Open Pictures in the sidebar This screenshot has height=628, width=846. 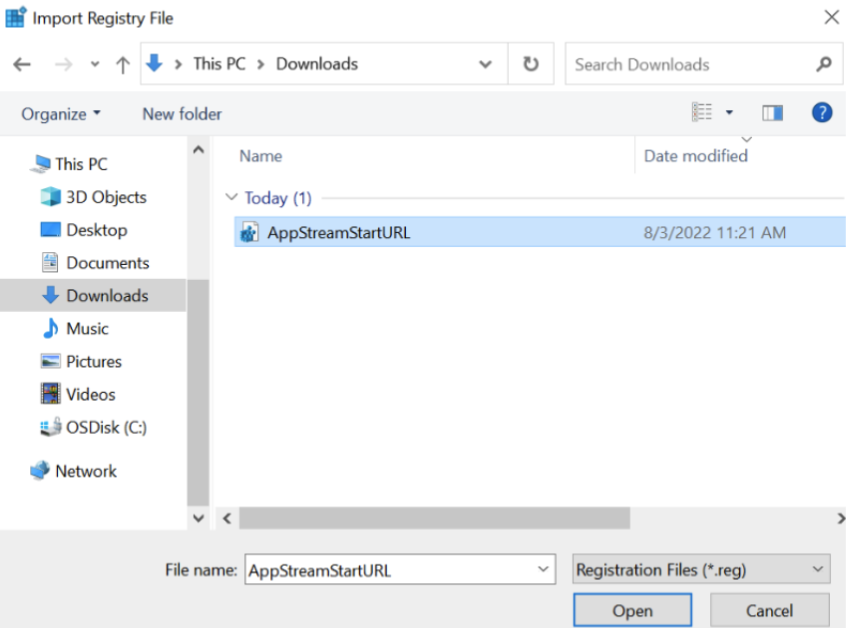[93, 361]
